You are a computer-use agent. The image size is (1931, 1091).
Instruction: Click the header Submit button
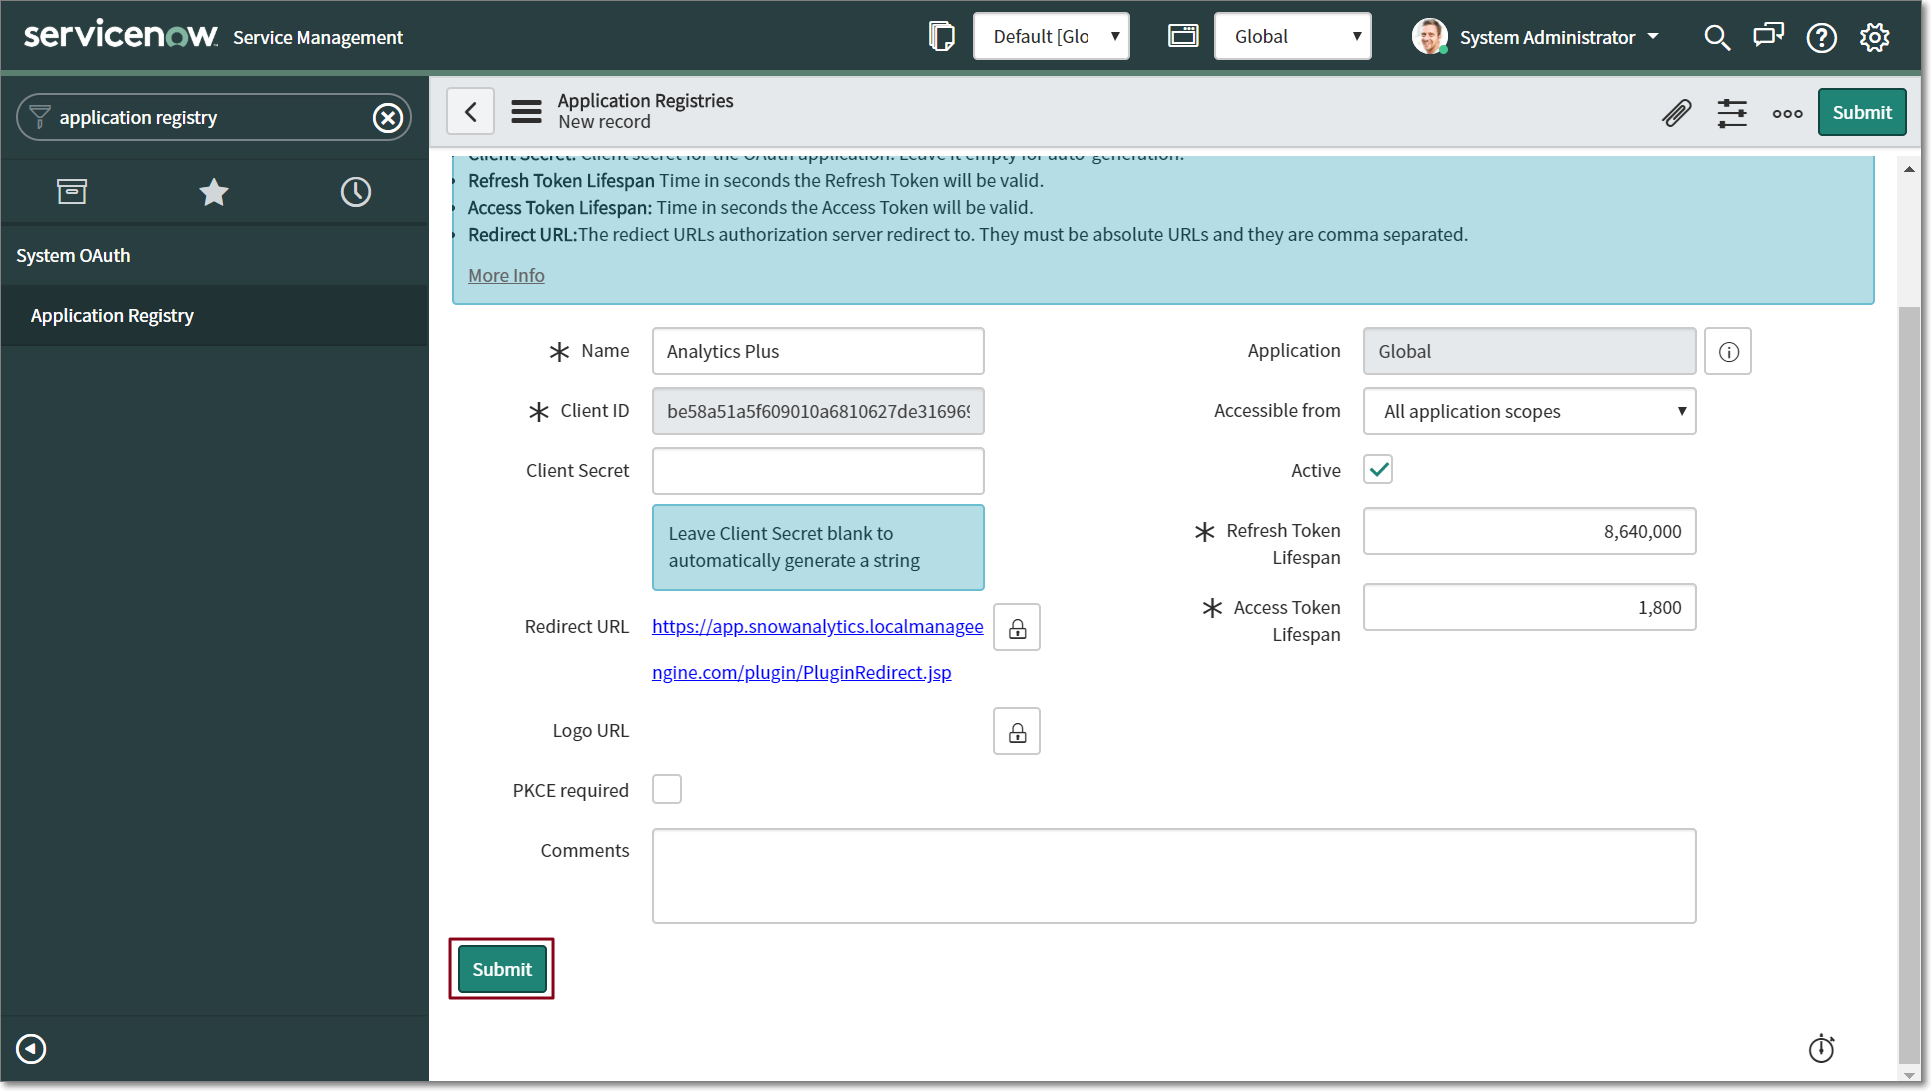click(x=1862, y=112)
